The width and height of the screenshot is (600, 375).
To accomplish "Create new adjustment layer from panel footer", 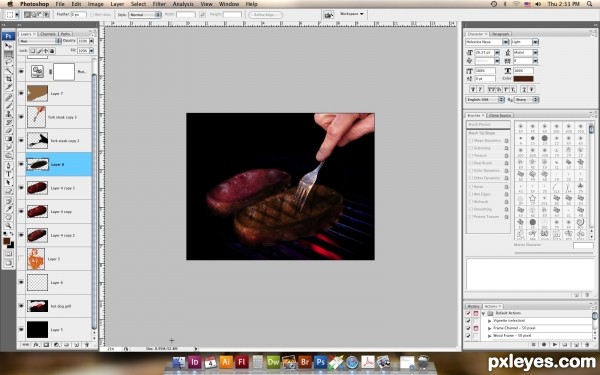I will 56,345.
